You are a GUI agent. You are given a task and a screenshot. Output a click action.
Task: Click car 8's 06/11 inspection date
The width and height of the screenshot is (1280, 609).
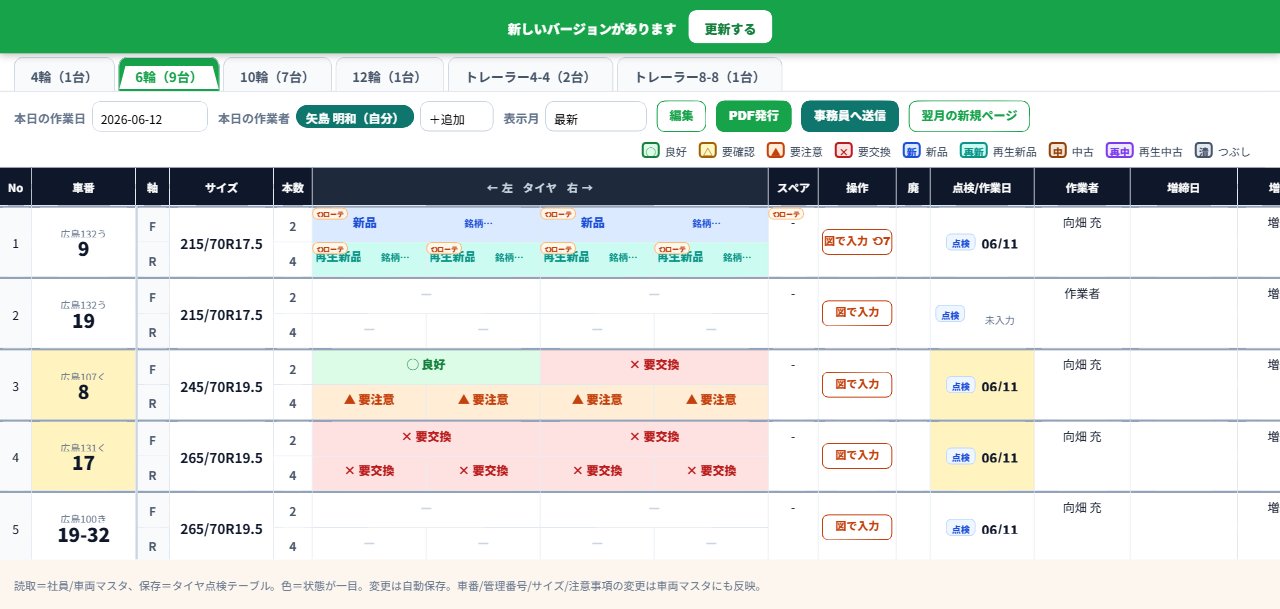(x=999, y=387)
